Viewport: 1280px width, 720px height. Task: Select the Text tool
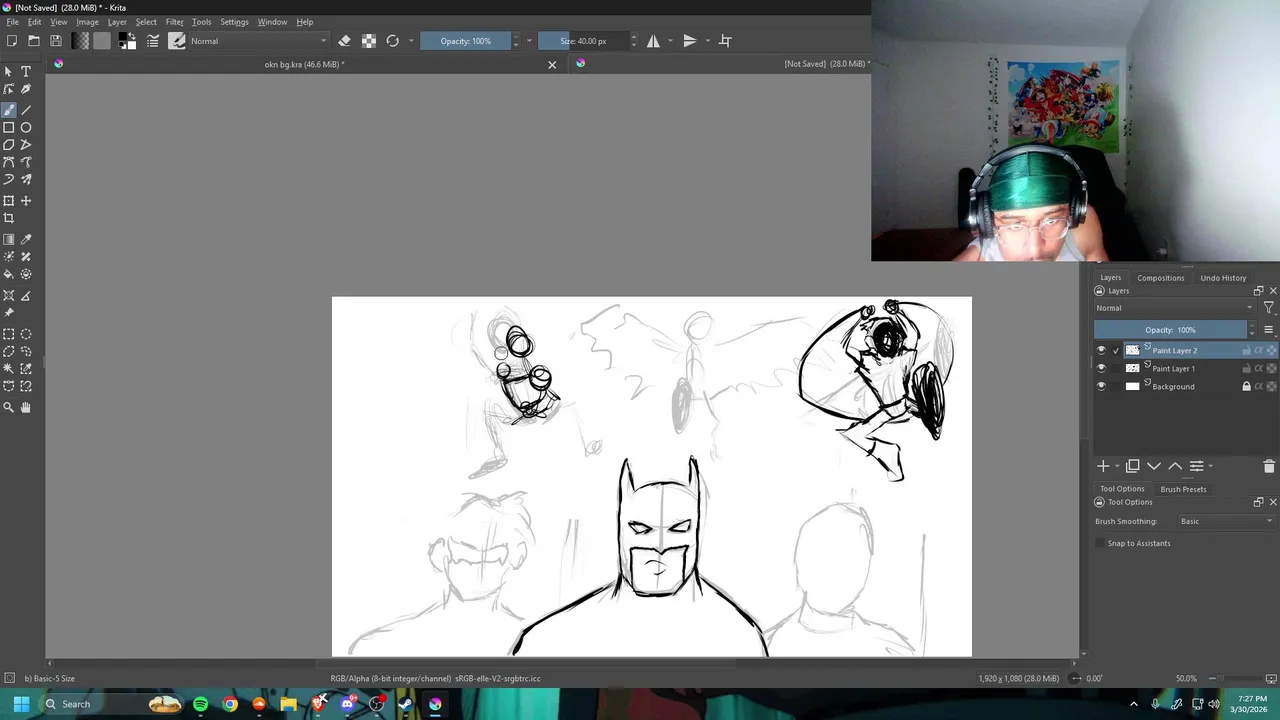(x=26, y=72)
